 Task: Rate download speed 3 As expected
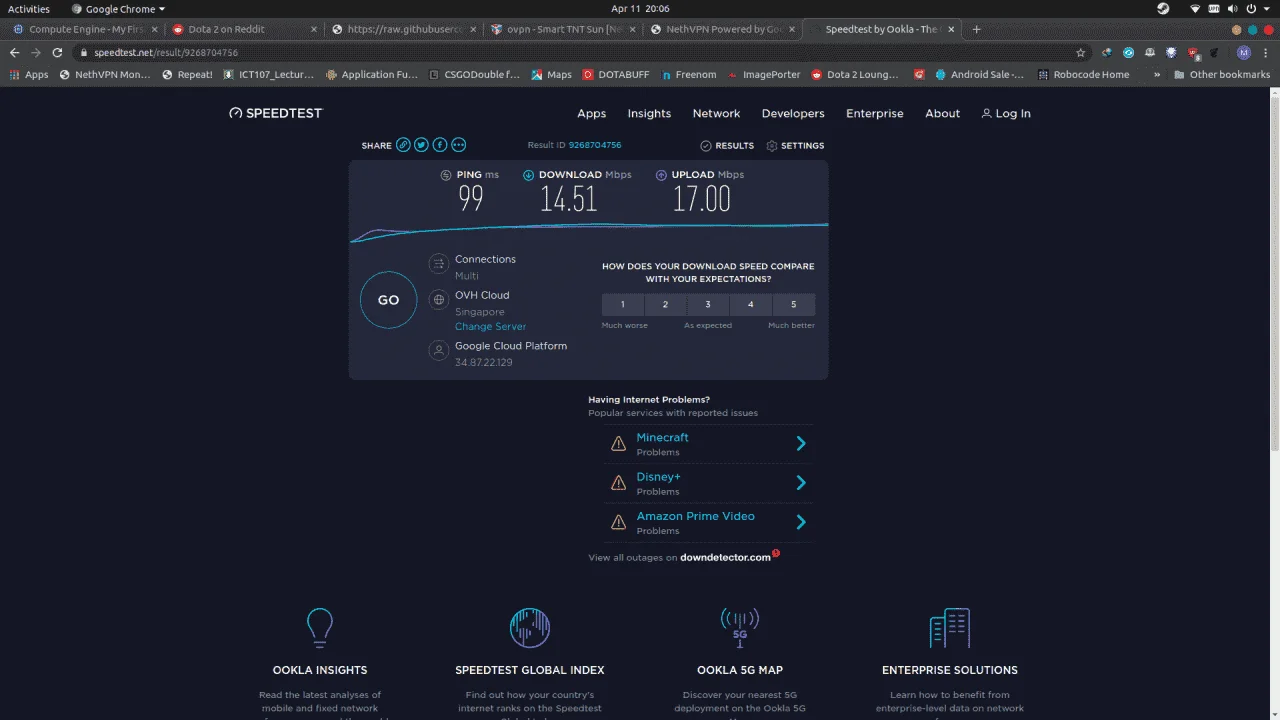(708, 304)
